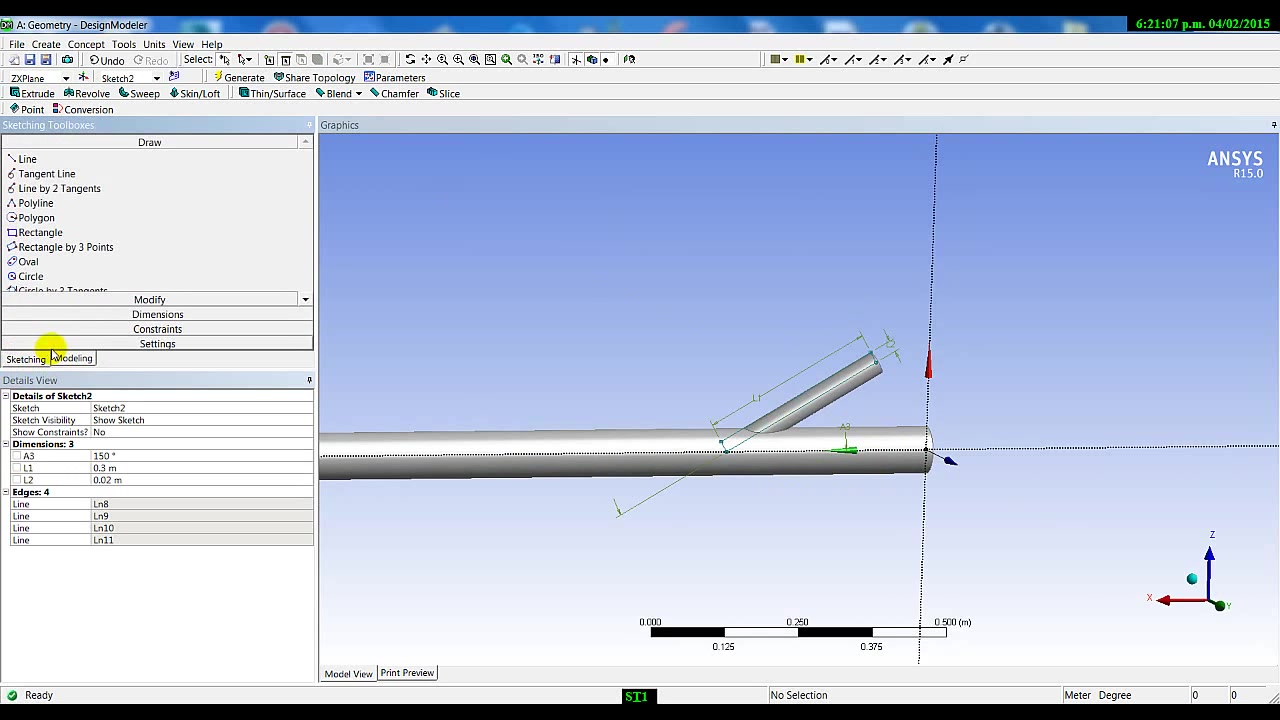Toggle the Display Points icon
Screen dimensions: 1280x720
tap(606, 60)
